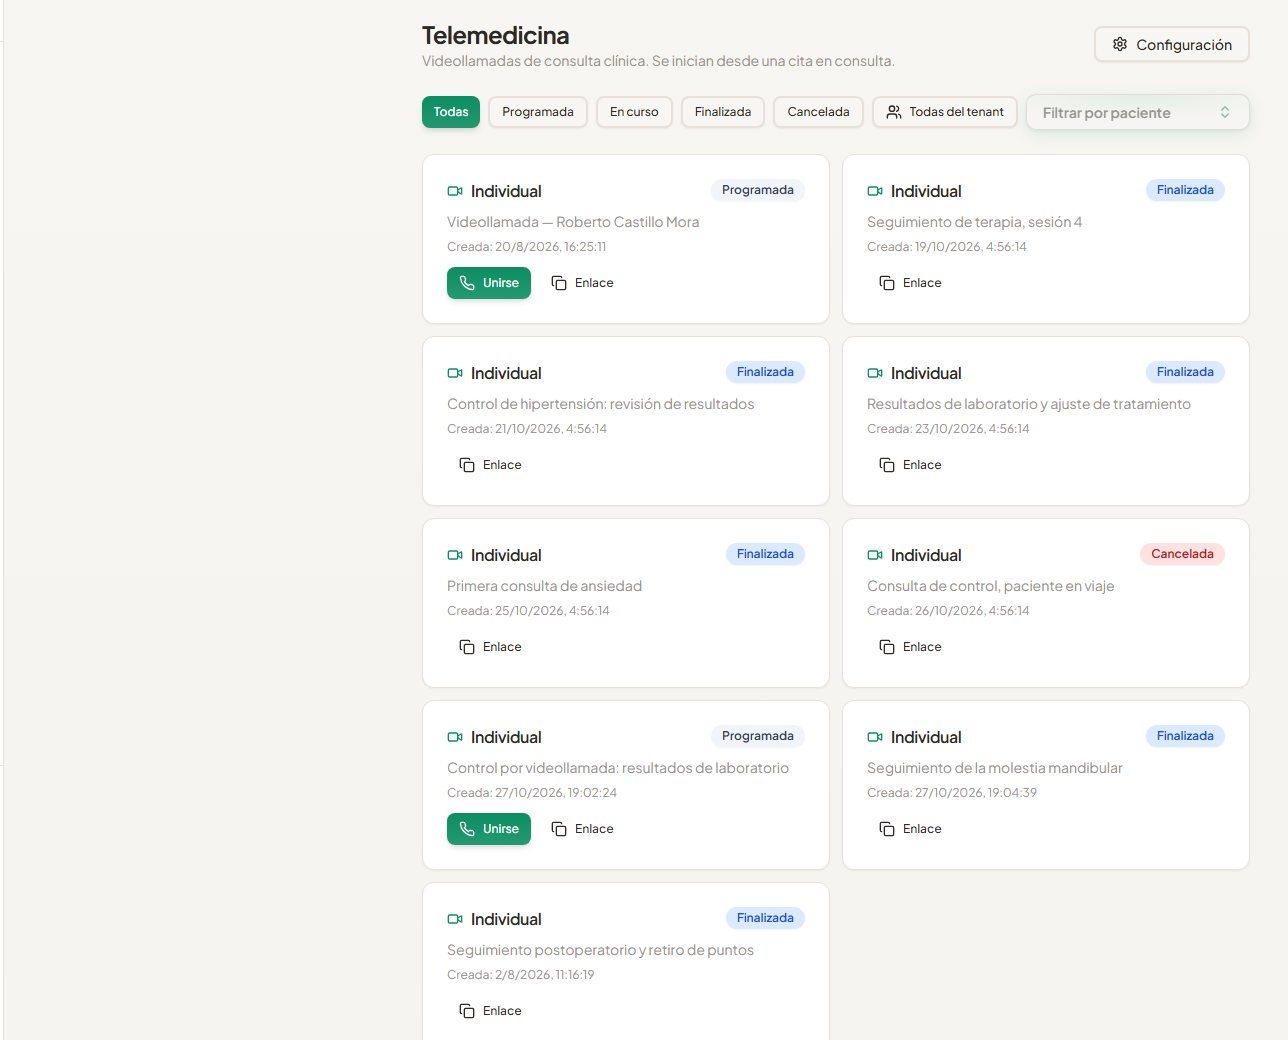Viewport: 1288px width, 1040px height.
Task: Click video icon on paciente en viaje card
Action: click(875, 555)
